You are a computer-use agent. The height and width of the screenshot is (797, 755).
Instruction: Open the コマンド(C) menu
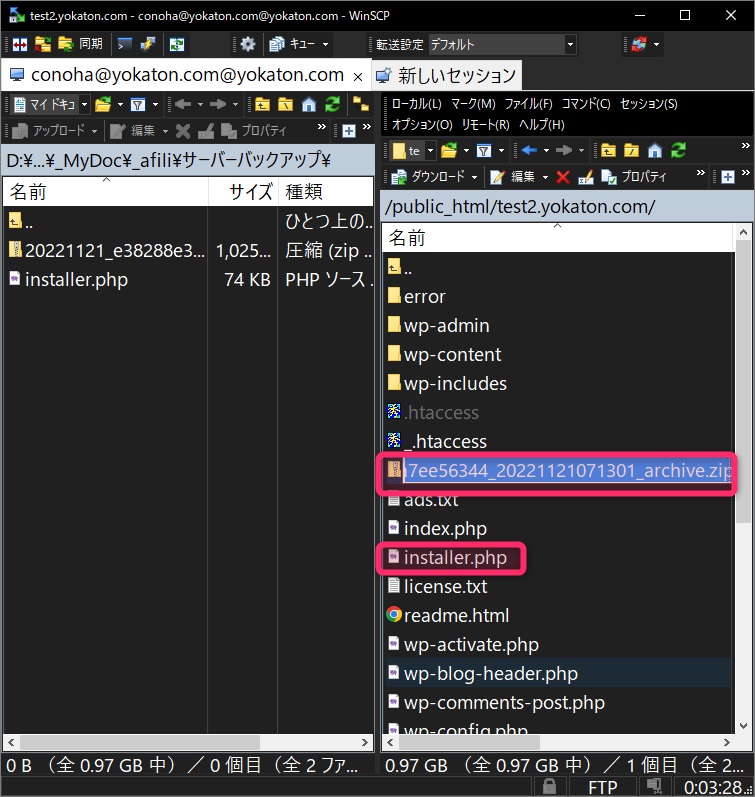tap(585, 104)
